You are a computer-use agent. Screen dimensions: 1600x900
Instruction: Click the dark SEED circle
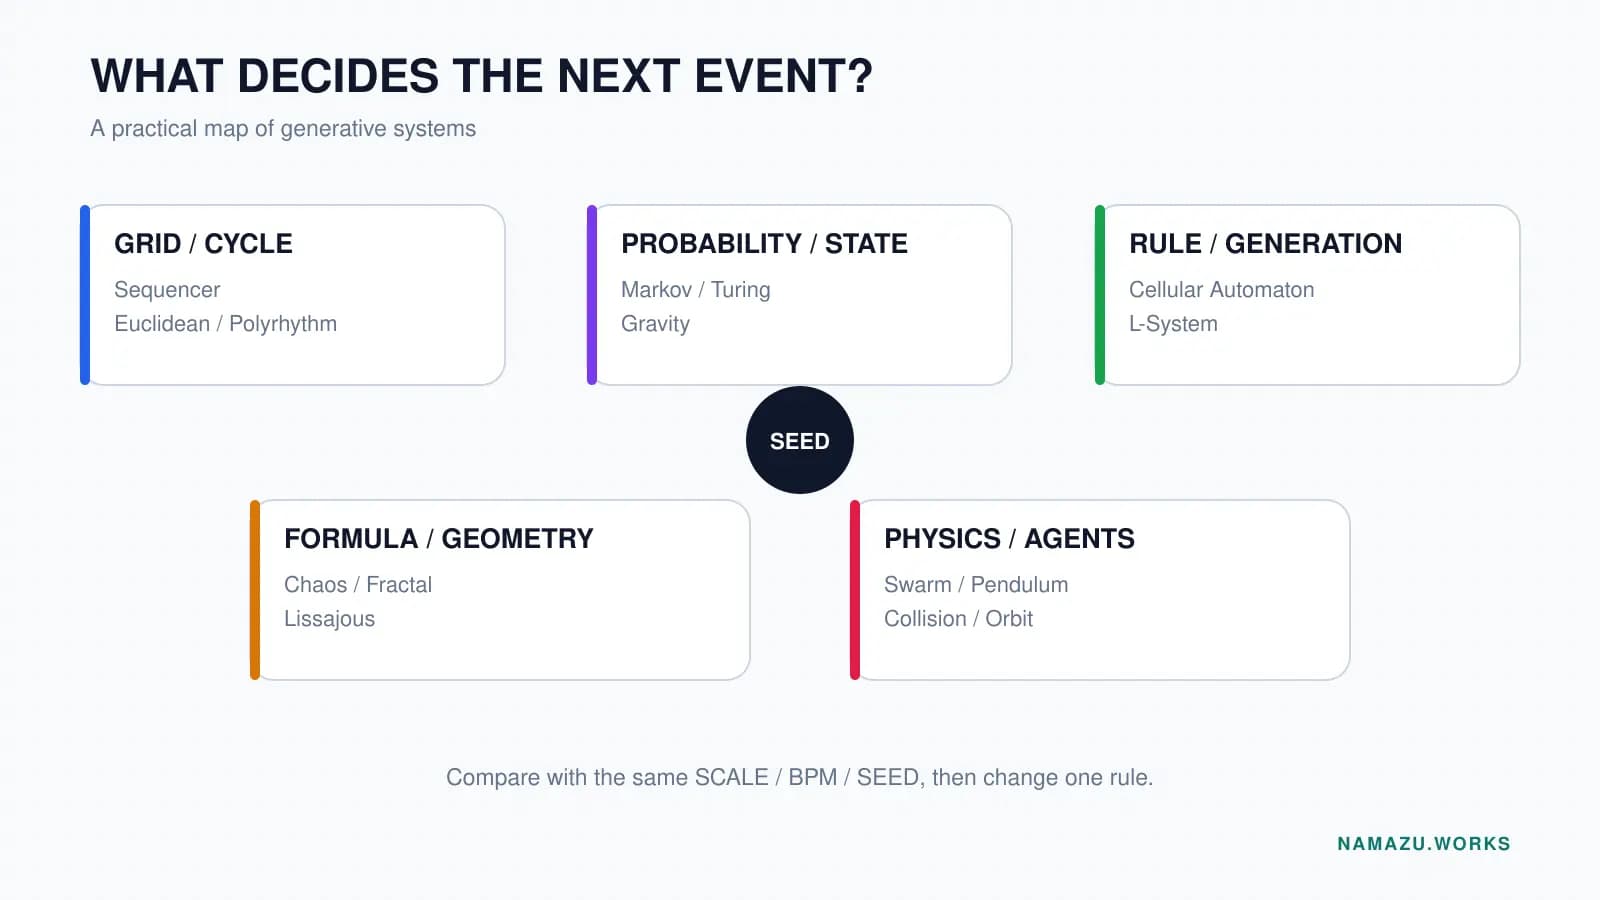click(800, 440)
